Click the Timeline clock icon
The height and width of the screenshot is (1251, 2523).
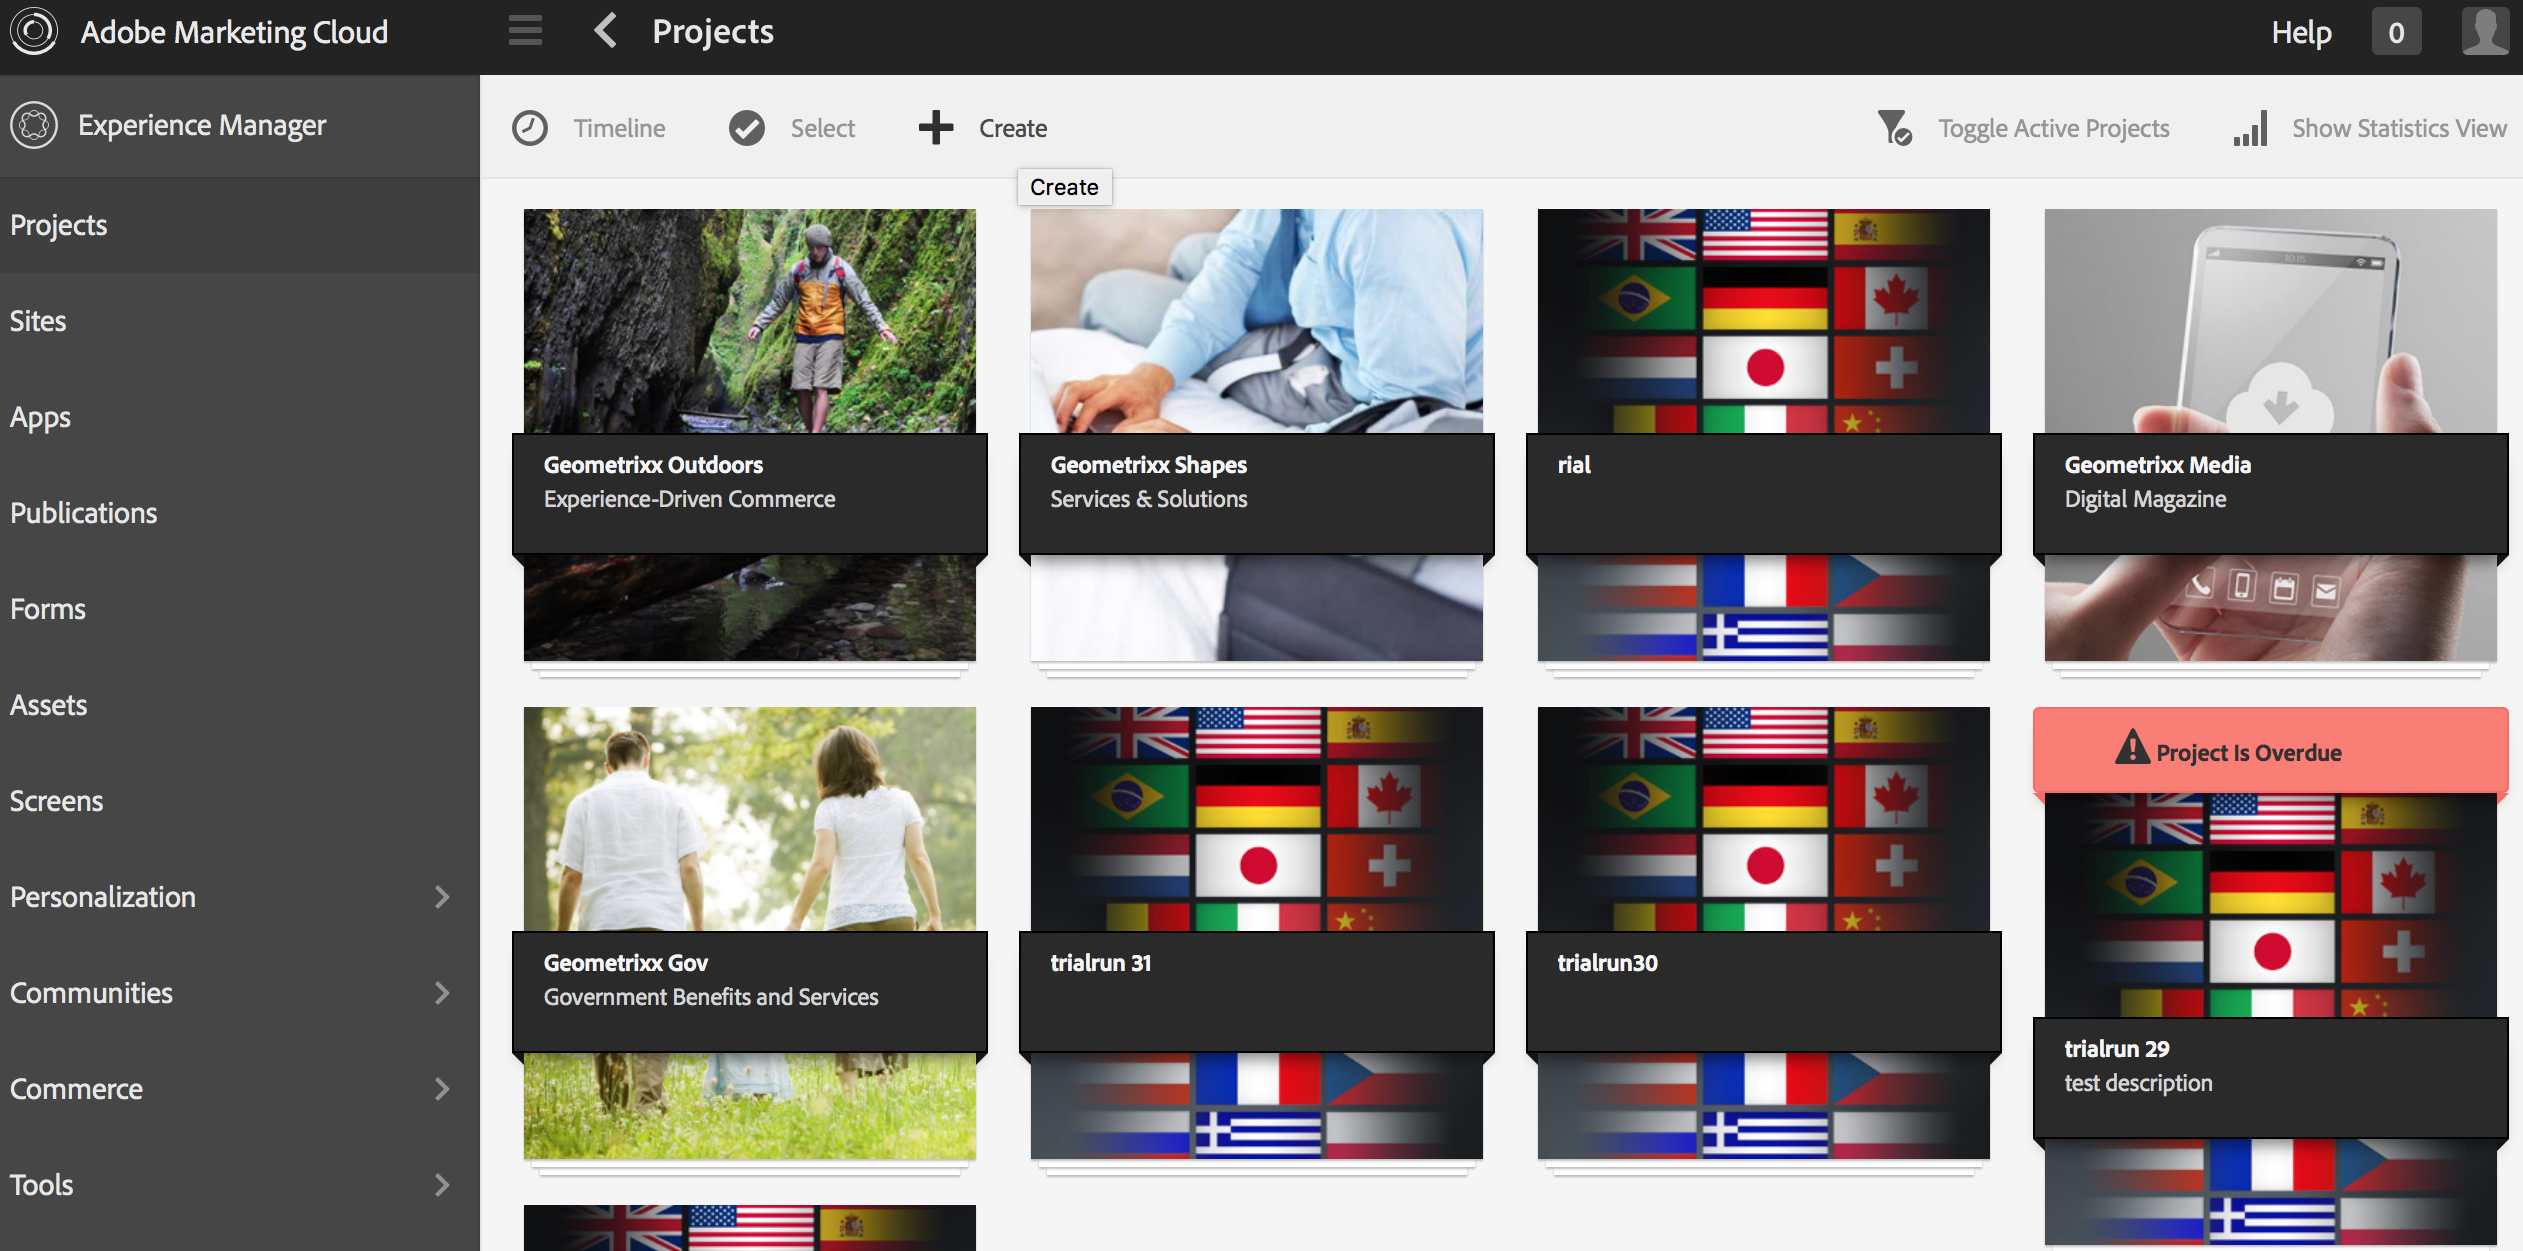530,128
